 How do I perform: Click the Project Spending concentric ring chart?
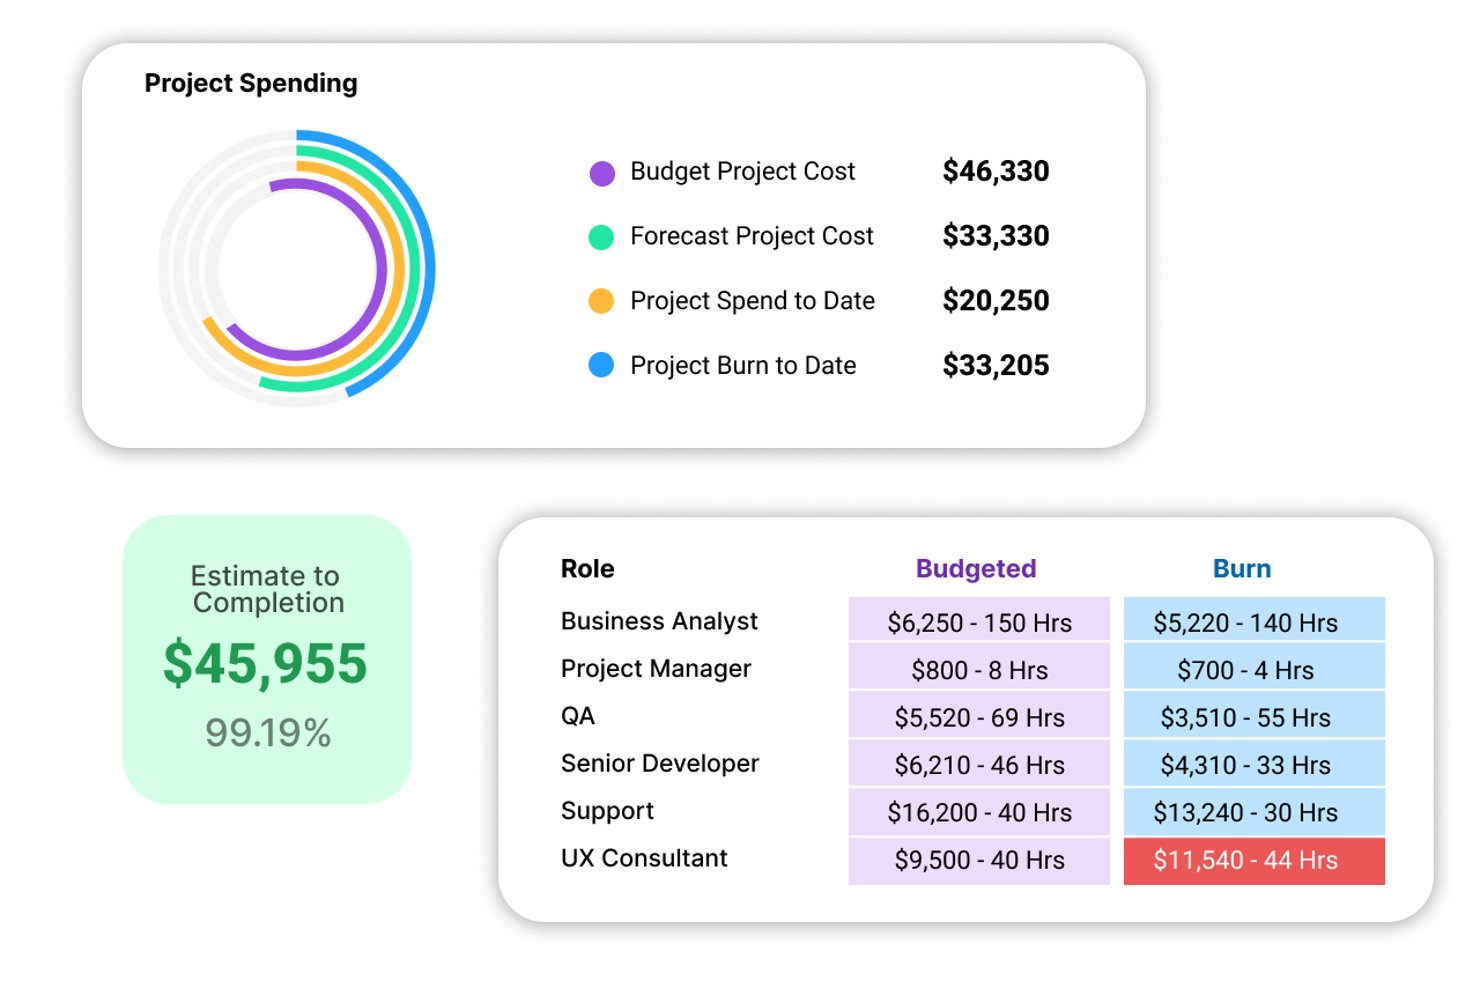click(297, 269)
